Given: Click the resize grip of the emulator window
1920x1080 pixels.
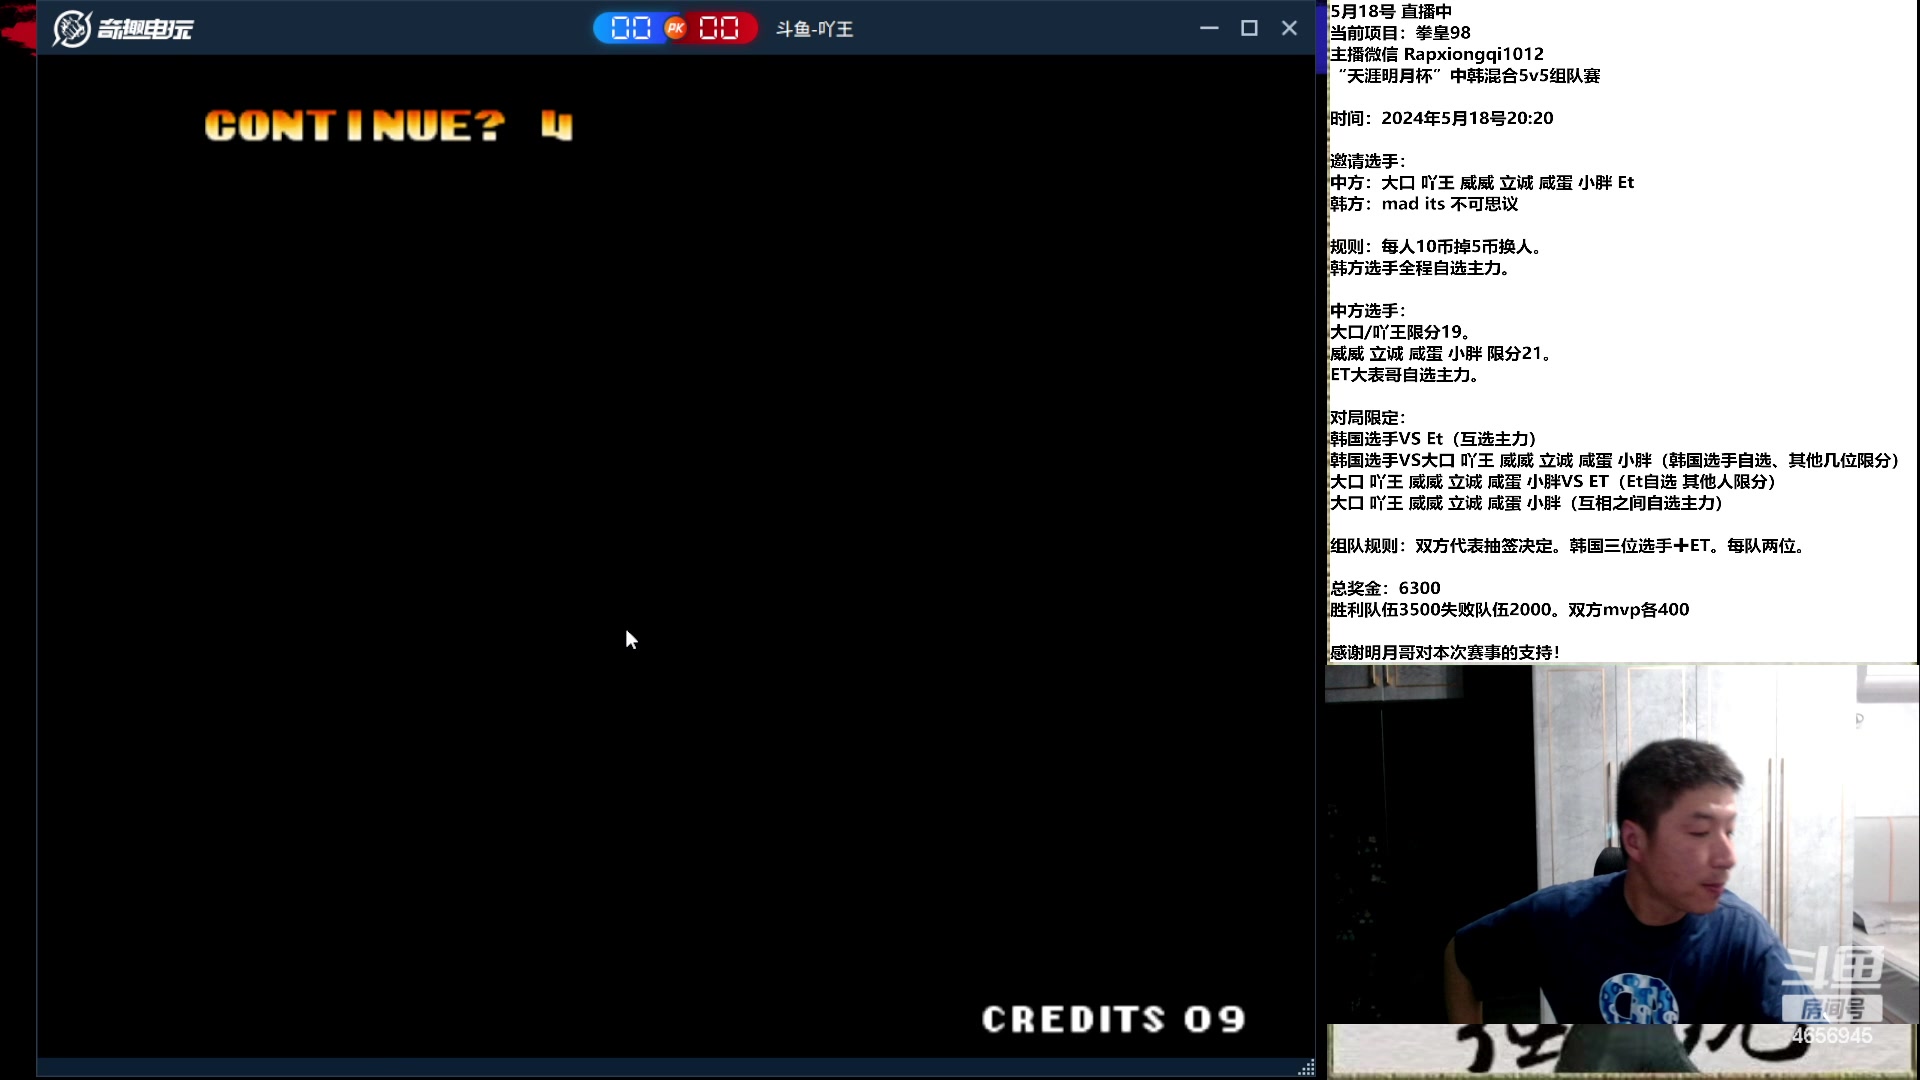Looking at the screenshot, I should point(1306,1068).
